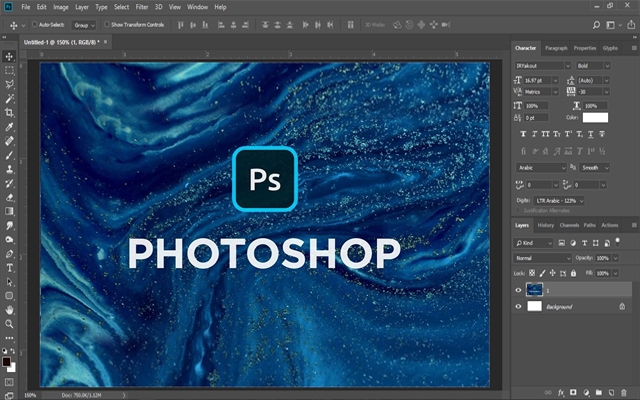Toggle Quick Mask mode icon
The height and width of the screenshot is (400, 640).
point(9,382)
